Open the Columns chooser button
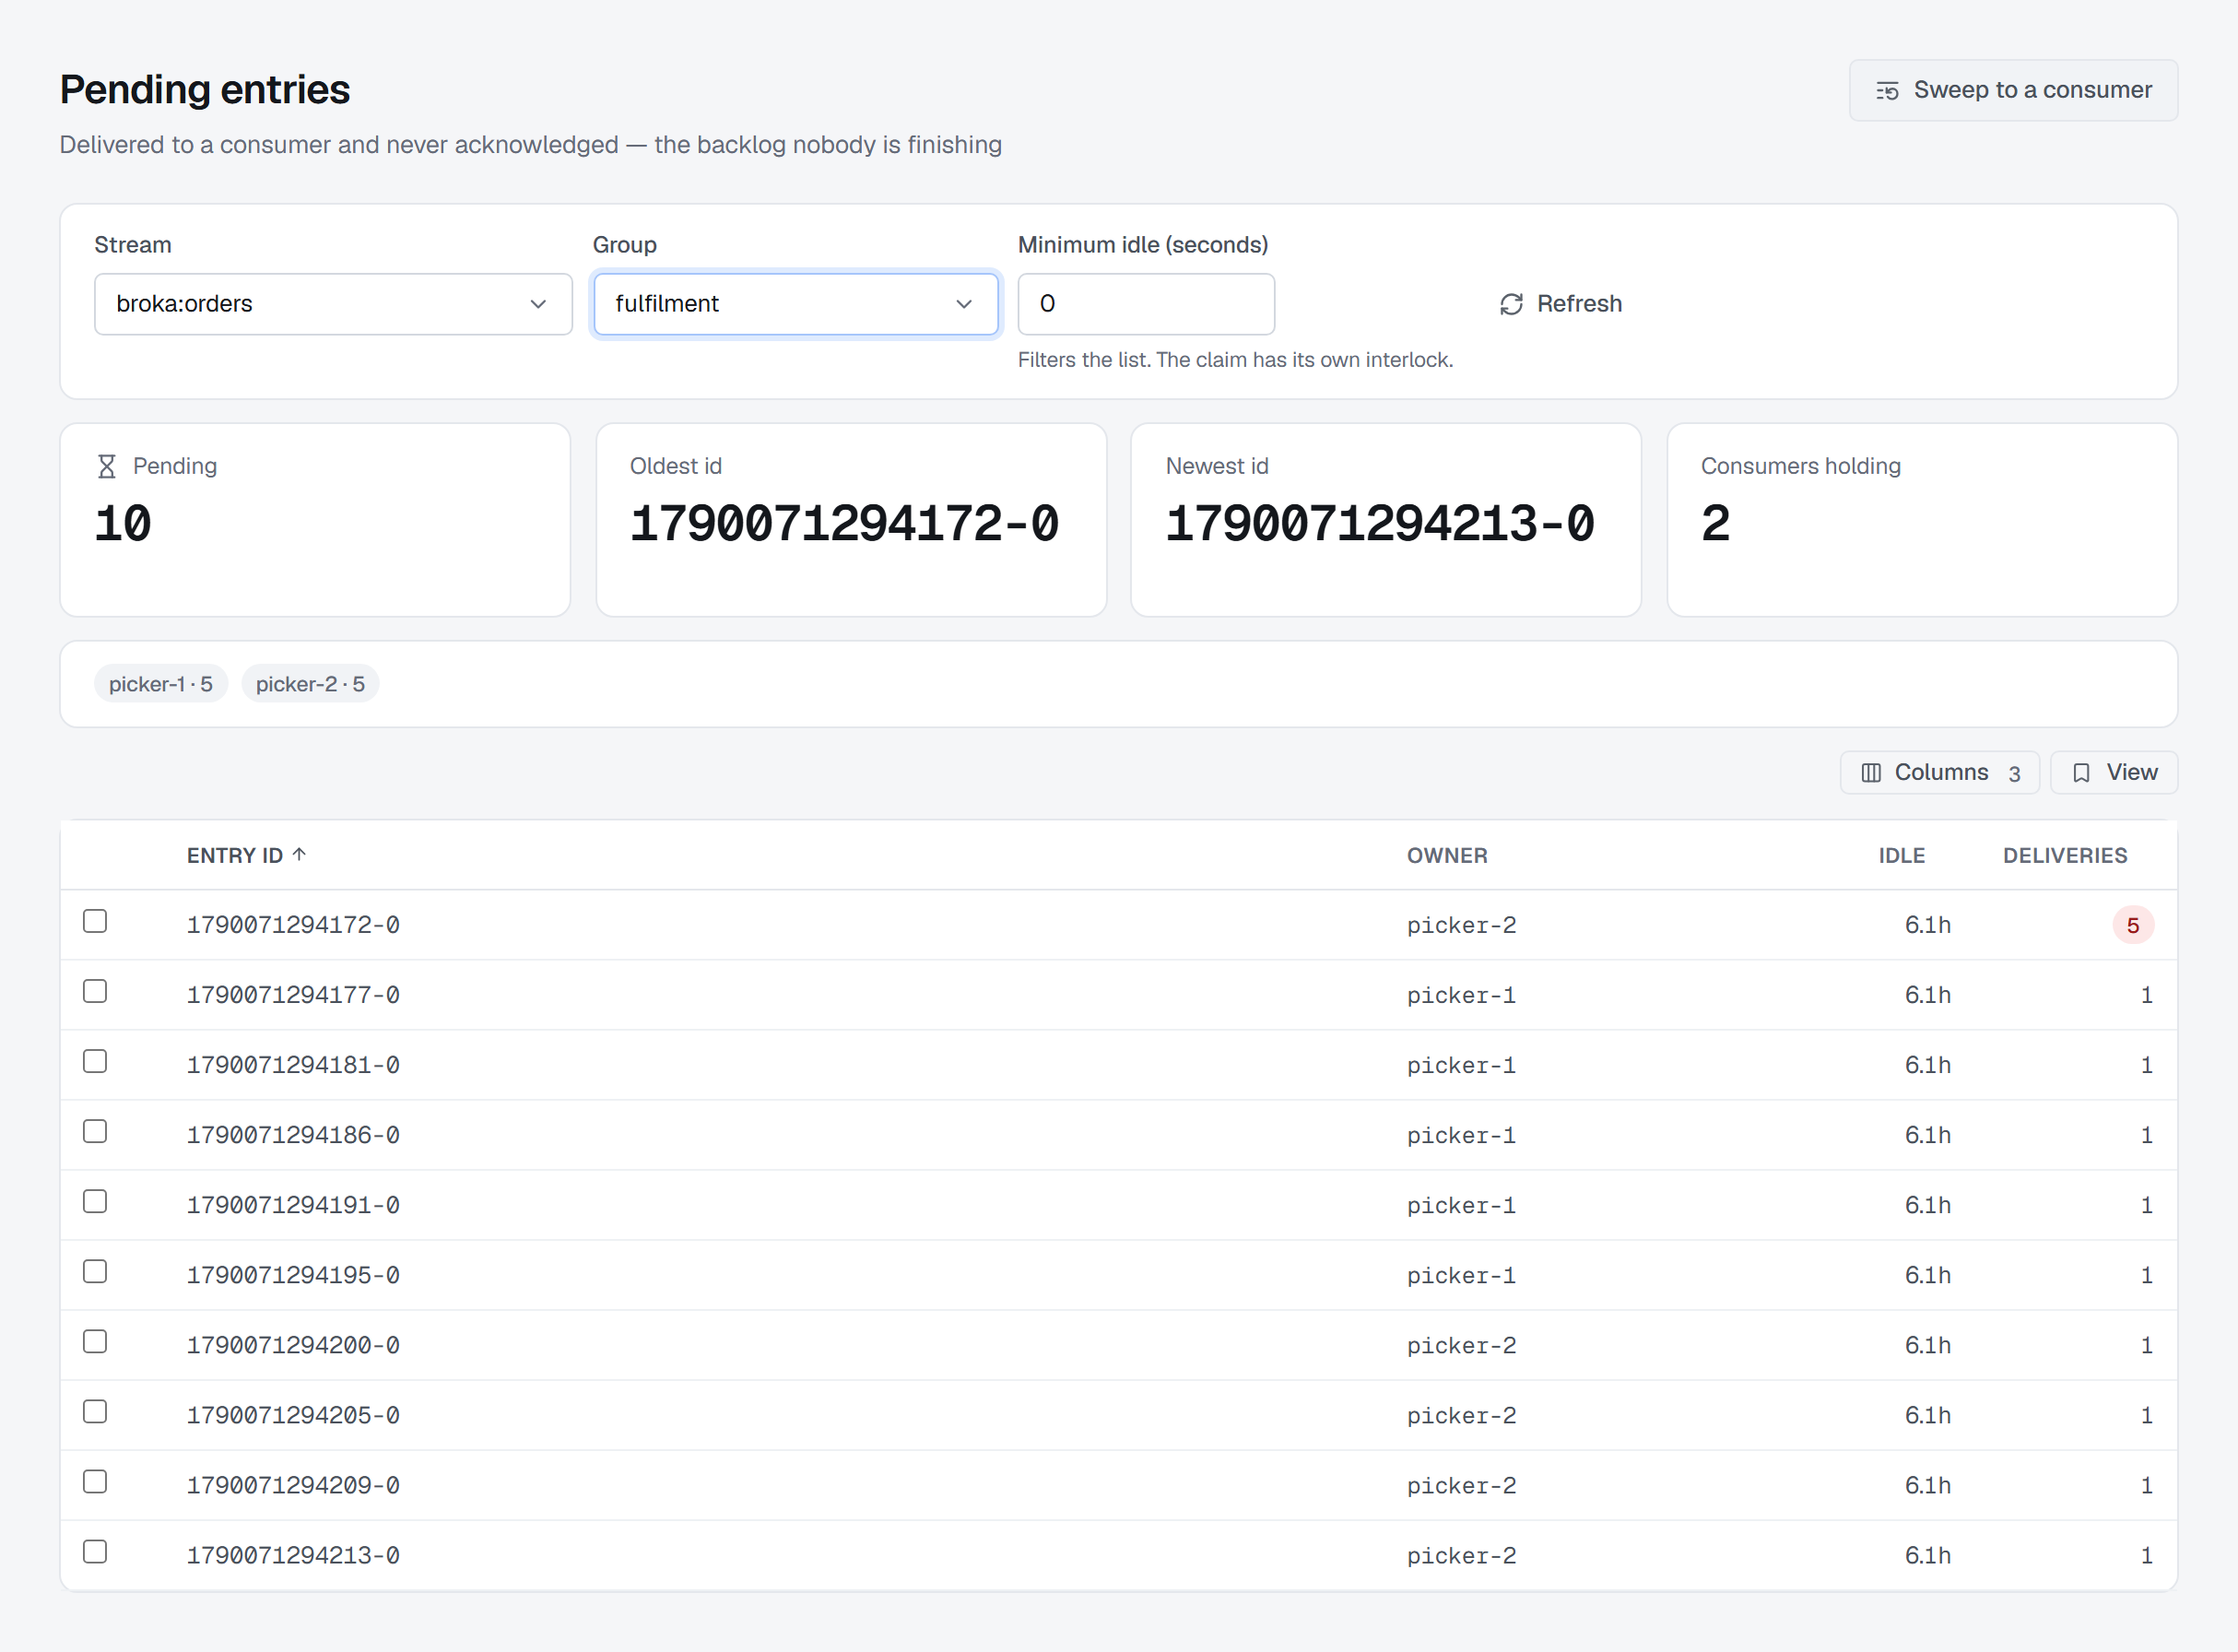This screenshot has width=2238, height=1652. [x=1940, y=773]
